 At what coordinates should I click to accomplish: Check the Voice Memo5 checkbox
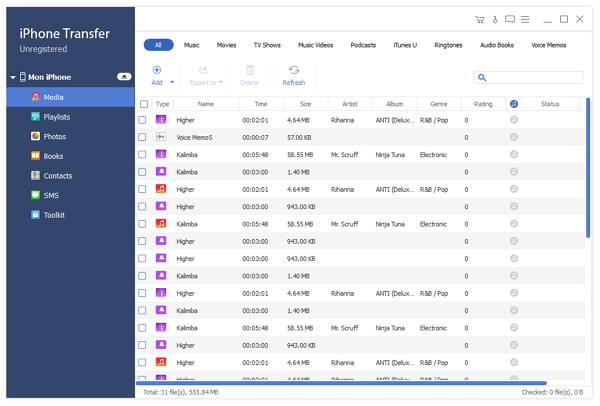142,137
